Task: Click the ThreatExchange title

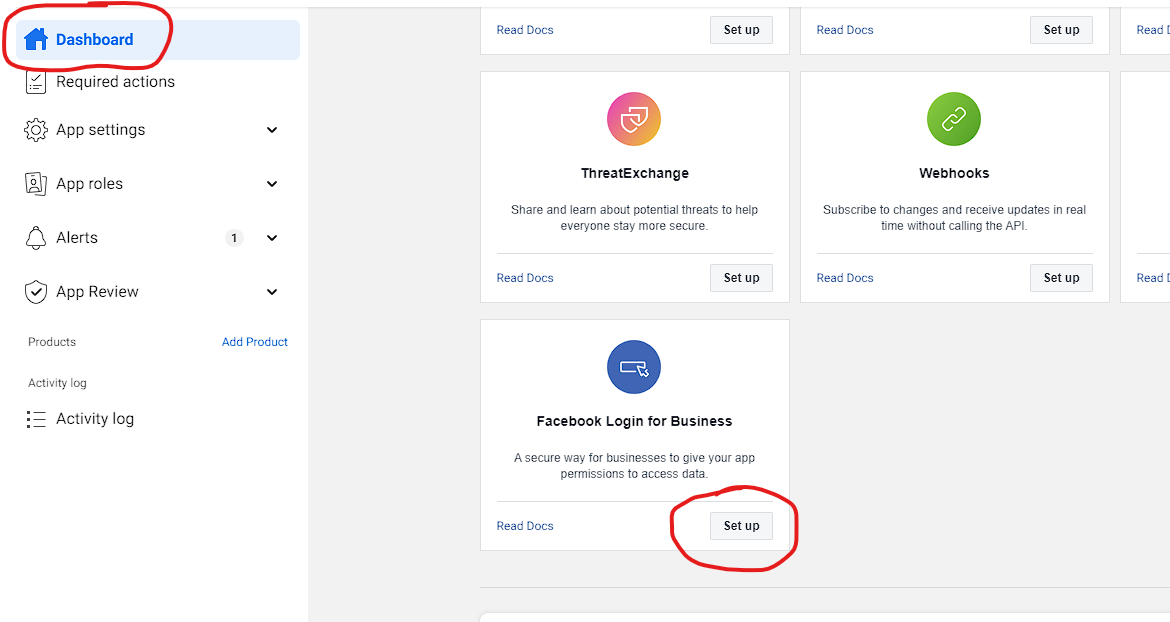Action: (x=635, y=173)
